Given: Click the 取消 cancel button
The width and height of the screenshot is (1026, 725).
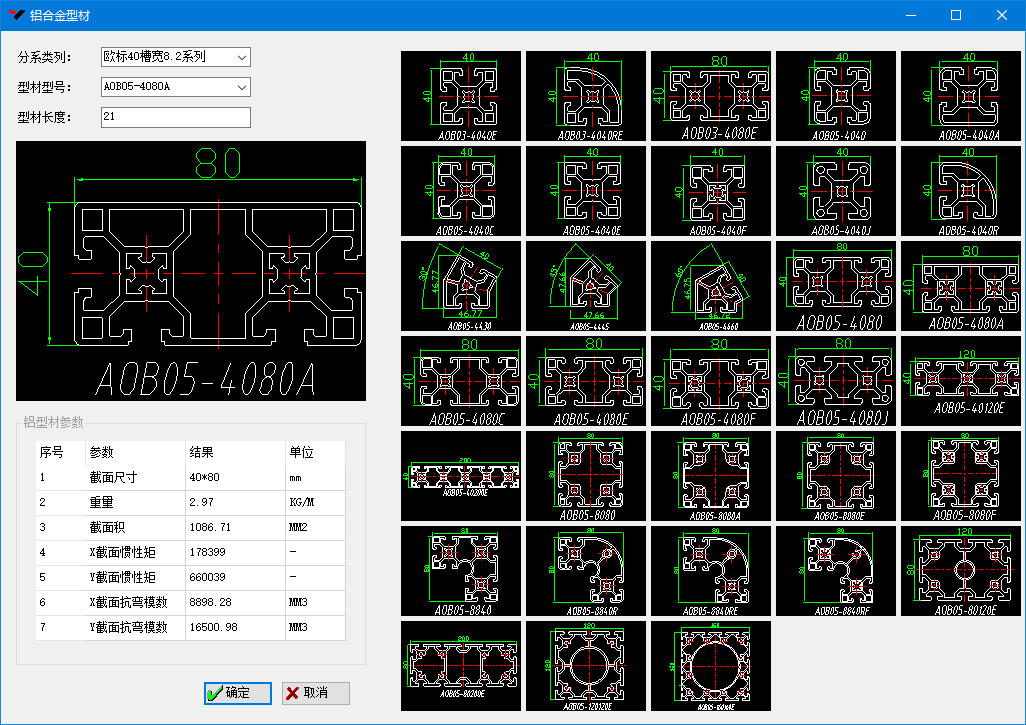Looking at the screenshot, I should click(x=316, y=693).
